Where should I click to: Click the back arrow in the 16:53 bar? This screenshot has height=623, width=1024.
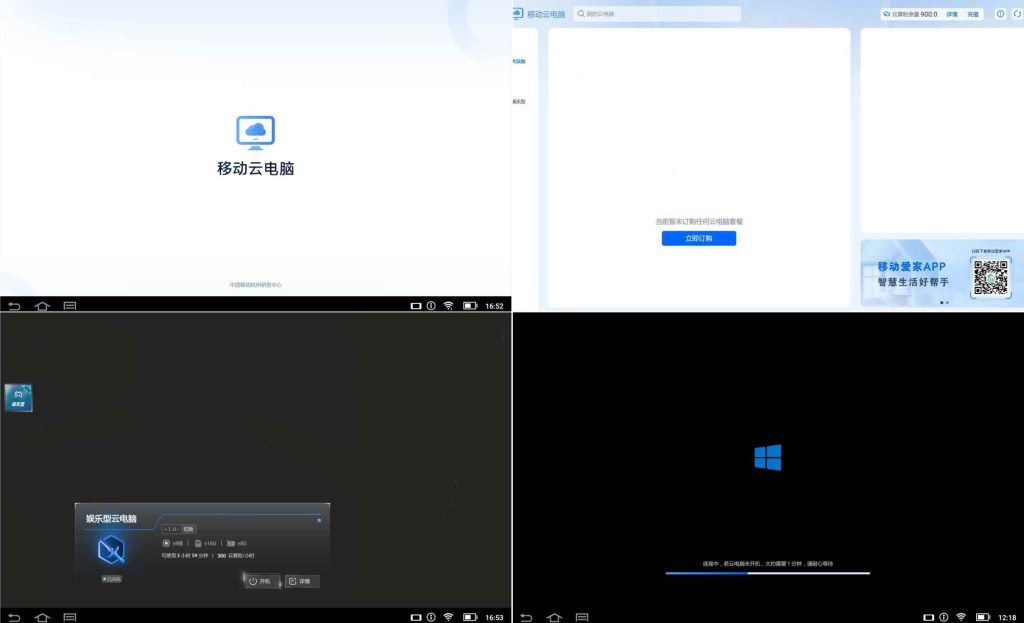click(x=14, y=617)
